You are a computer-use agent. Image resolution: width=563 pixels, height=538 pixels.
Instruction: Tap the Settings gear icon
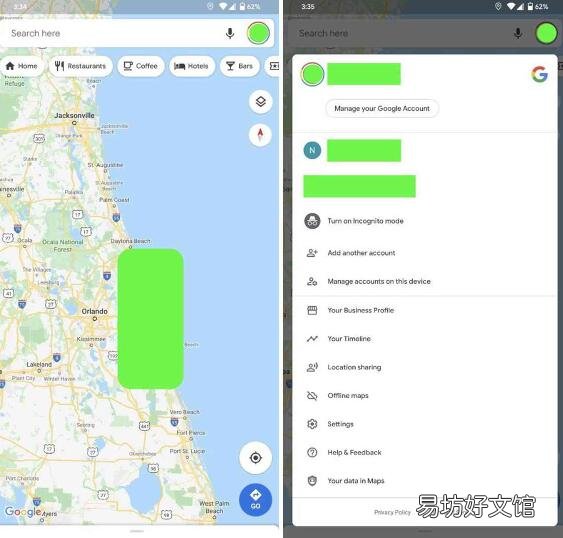tap(312, 424)
